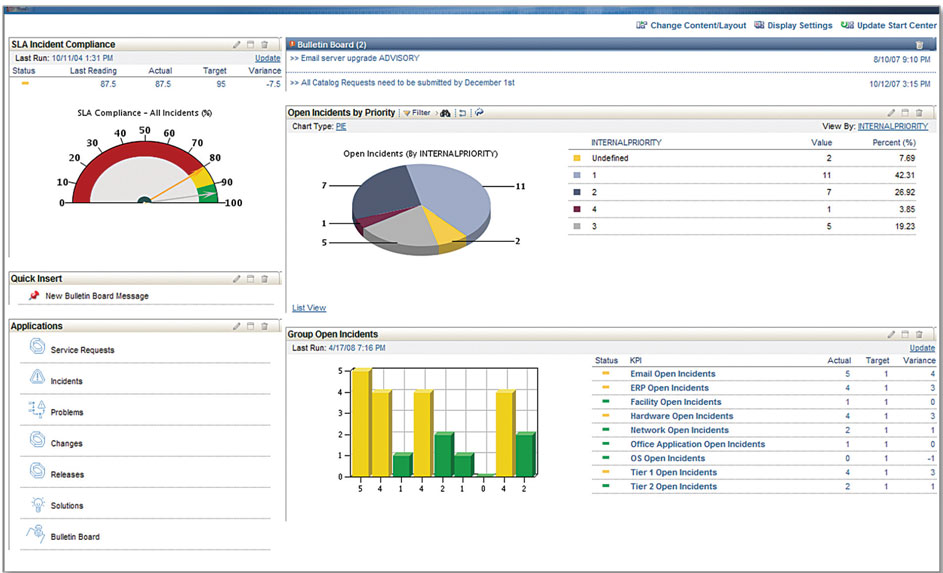Screen dimensions: 943x573
Task: Open New Bulletin Board Message in Quick Insert
Action: [x=96, y=296]
